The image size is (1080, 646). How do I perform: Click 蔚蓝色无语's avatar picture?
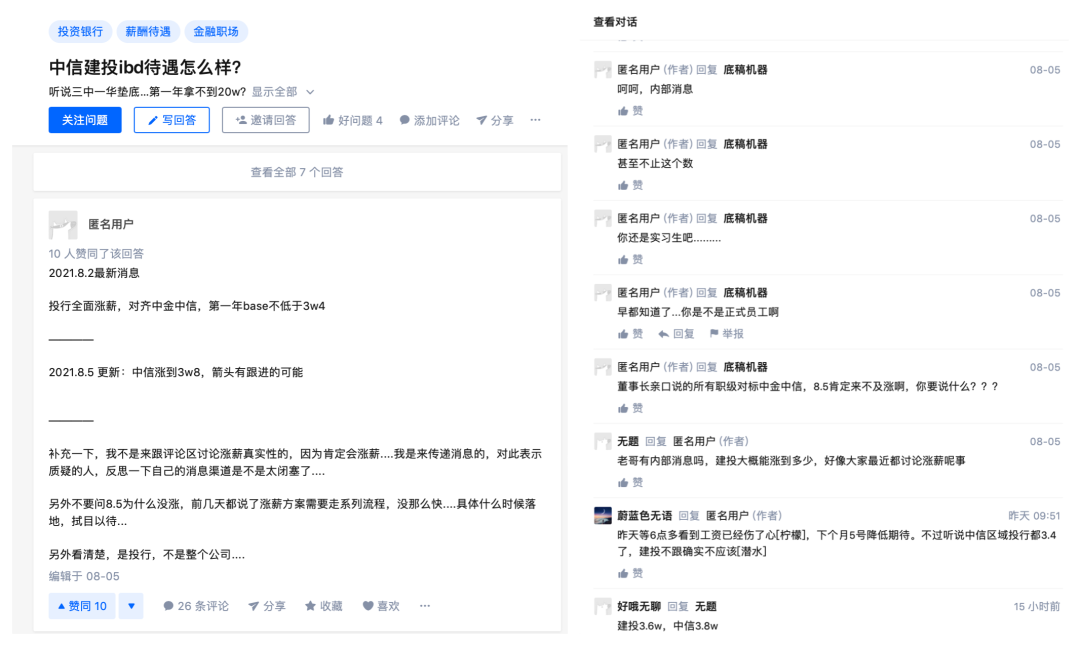coord(603,516)
